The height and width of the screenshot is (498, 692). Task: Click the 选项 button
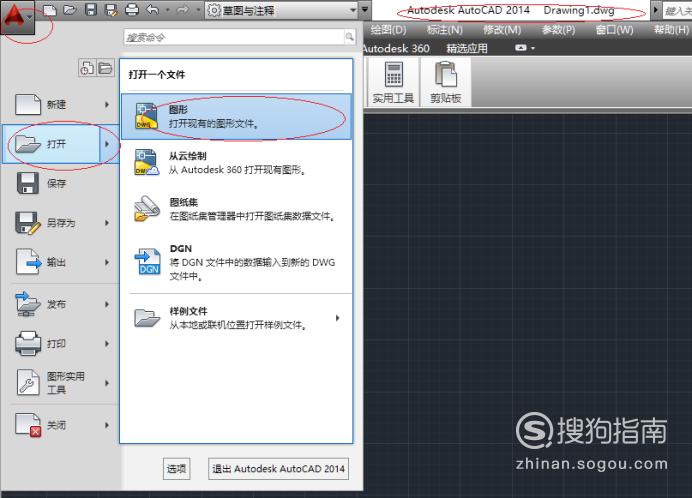point(176,469)
